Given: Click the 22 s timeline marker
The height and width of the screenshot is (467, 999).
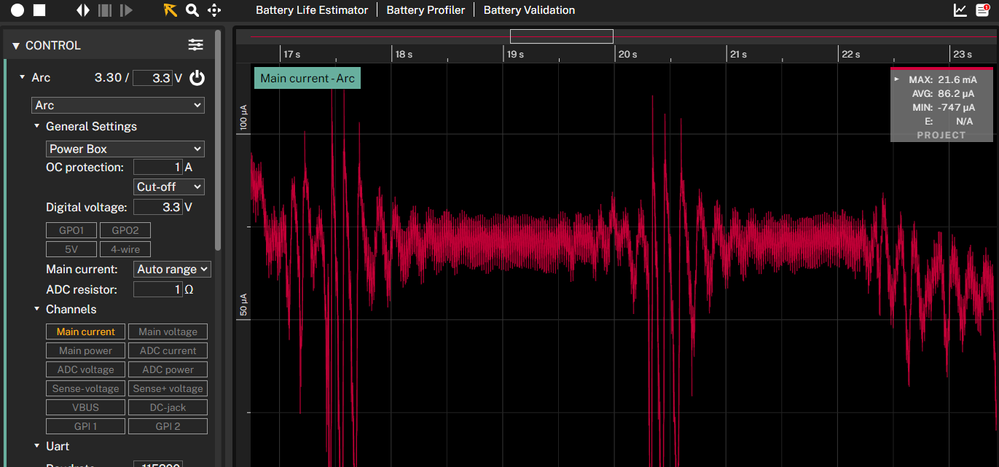Looking at the screenshot, I should pyautogui.click(x=851, y=55).
